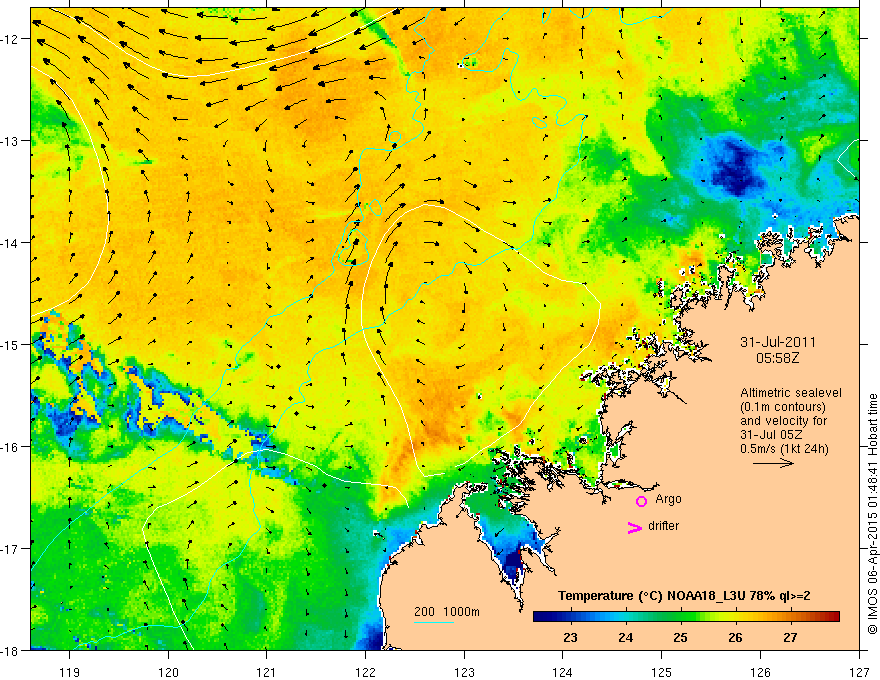This screenshot has width=880, height=680.
Task: Click the Temperature NOAA18_L3U title text
Action: point(684,596)
